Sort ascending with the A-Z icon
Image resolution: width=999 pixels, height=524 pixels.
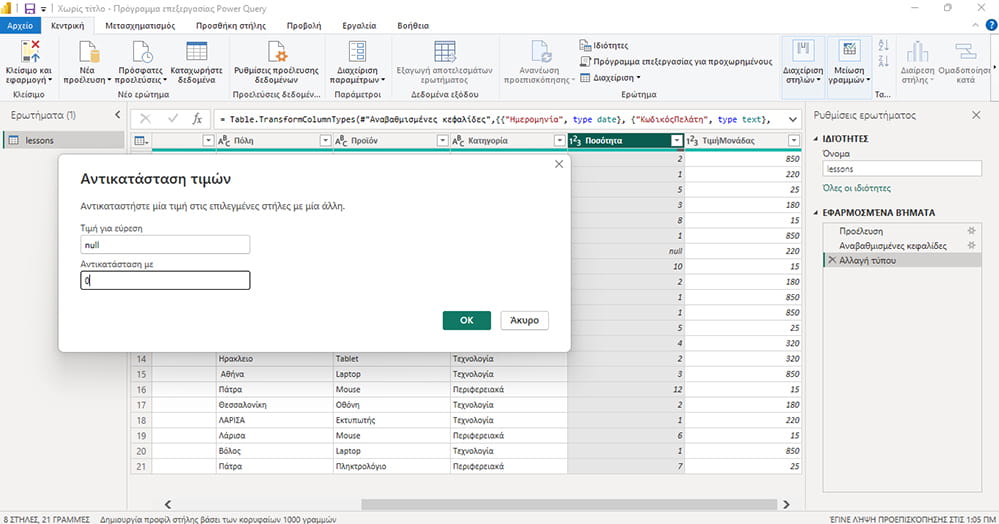coord(883,45)
